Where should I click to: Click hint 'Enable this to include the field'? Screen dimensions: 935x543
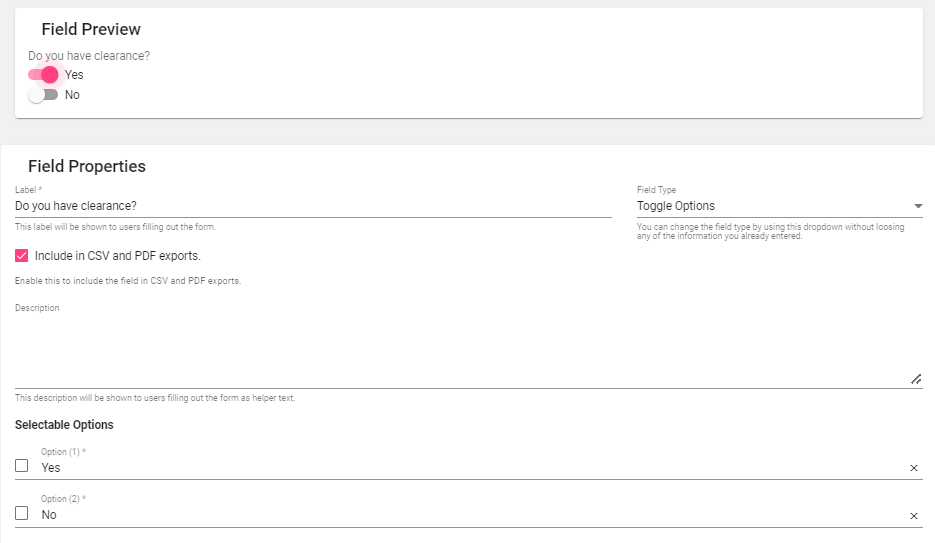[128, 280]
